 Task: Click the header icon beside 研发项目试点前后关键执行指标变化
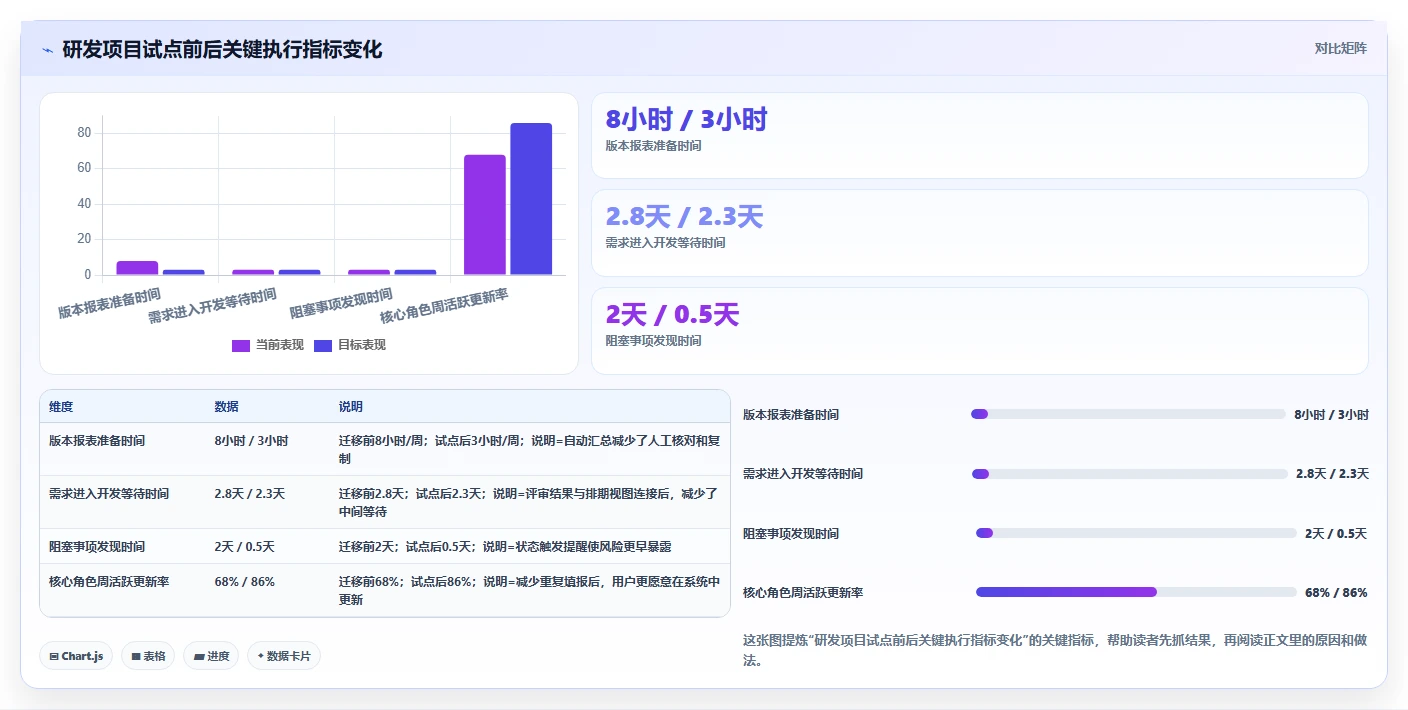47,50
